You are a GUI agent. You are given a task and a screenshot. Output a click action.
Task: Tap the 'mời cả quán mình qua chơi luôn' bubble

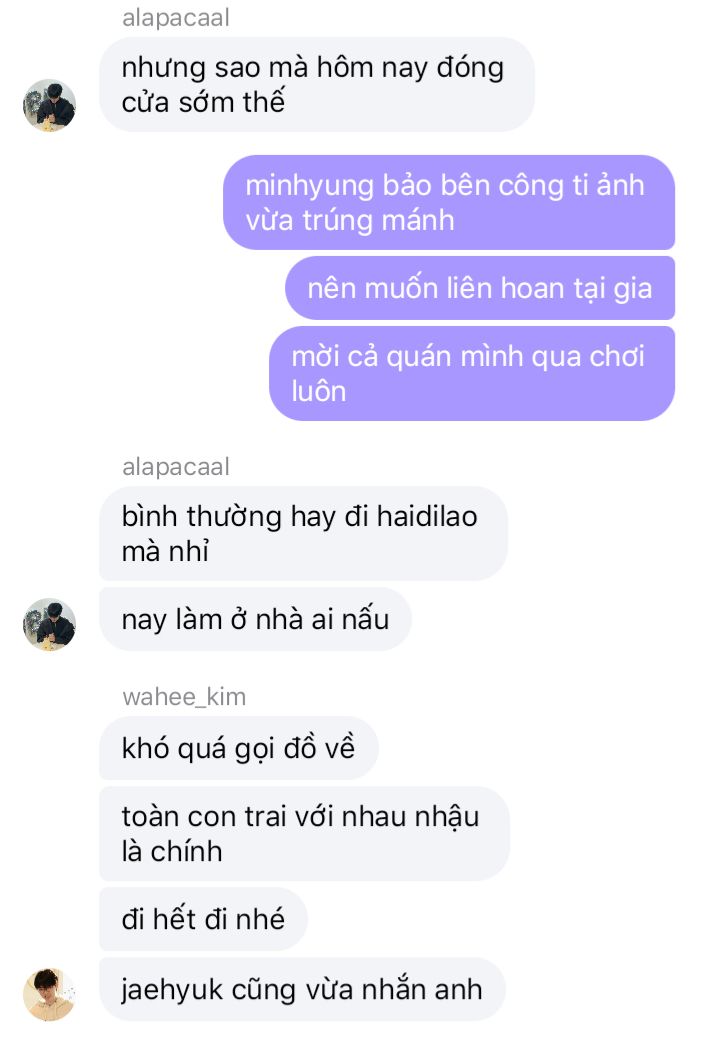(472, 374)
